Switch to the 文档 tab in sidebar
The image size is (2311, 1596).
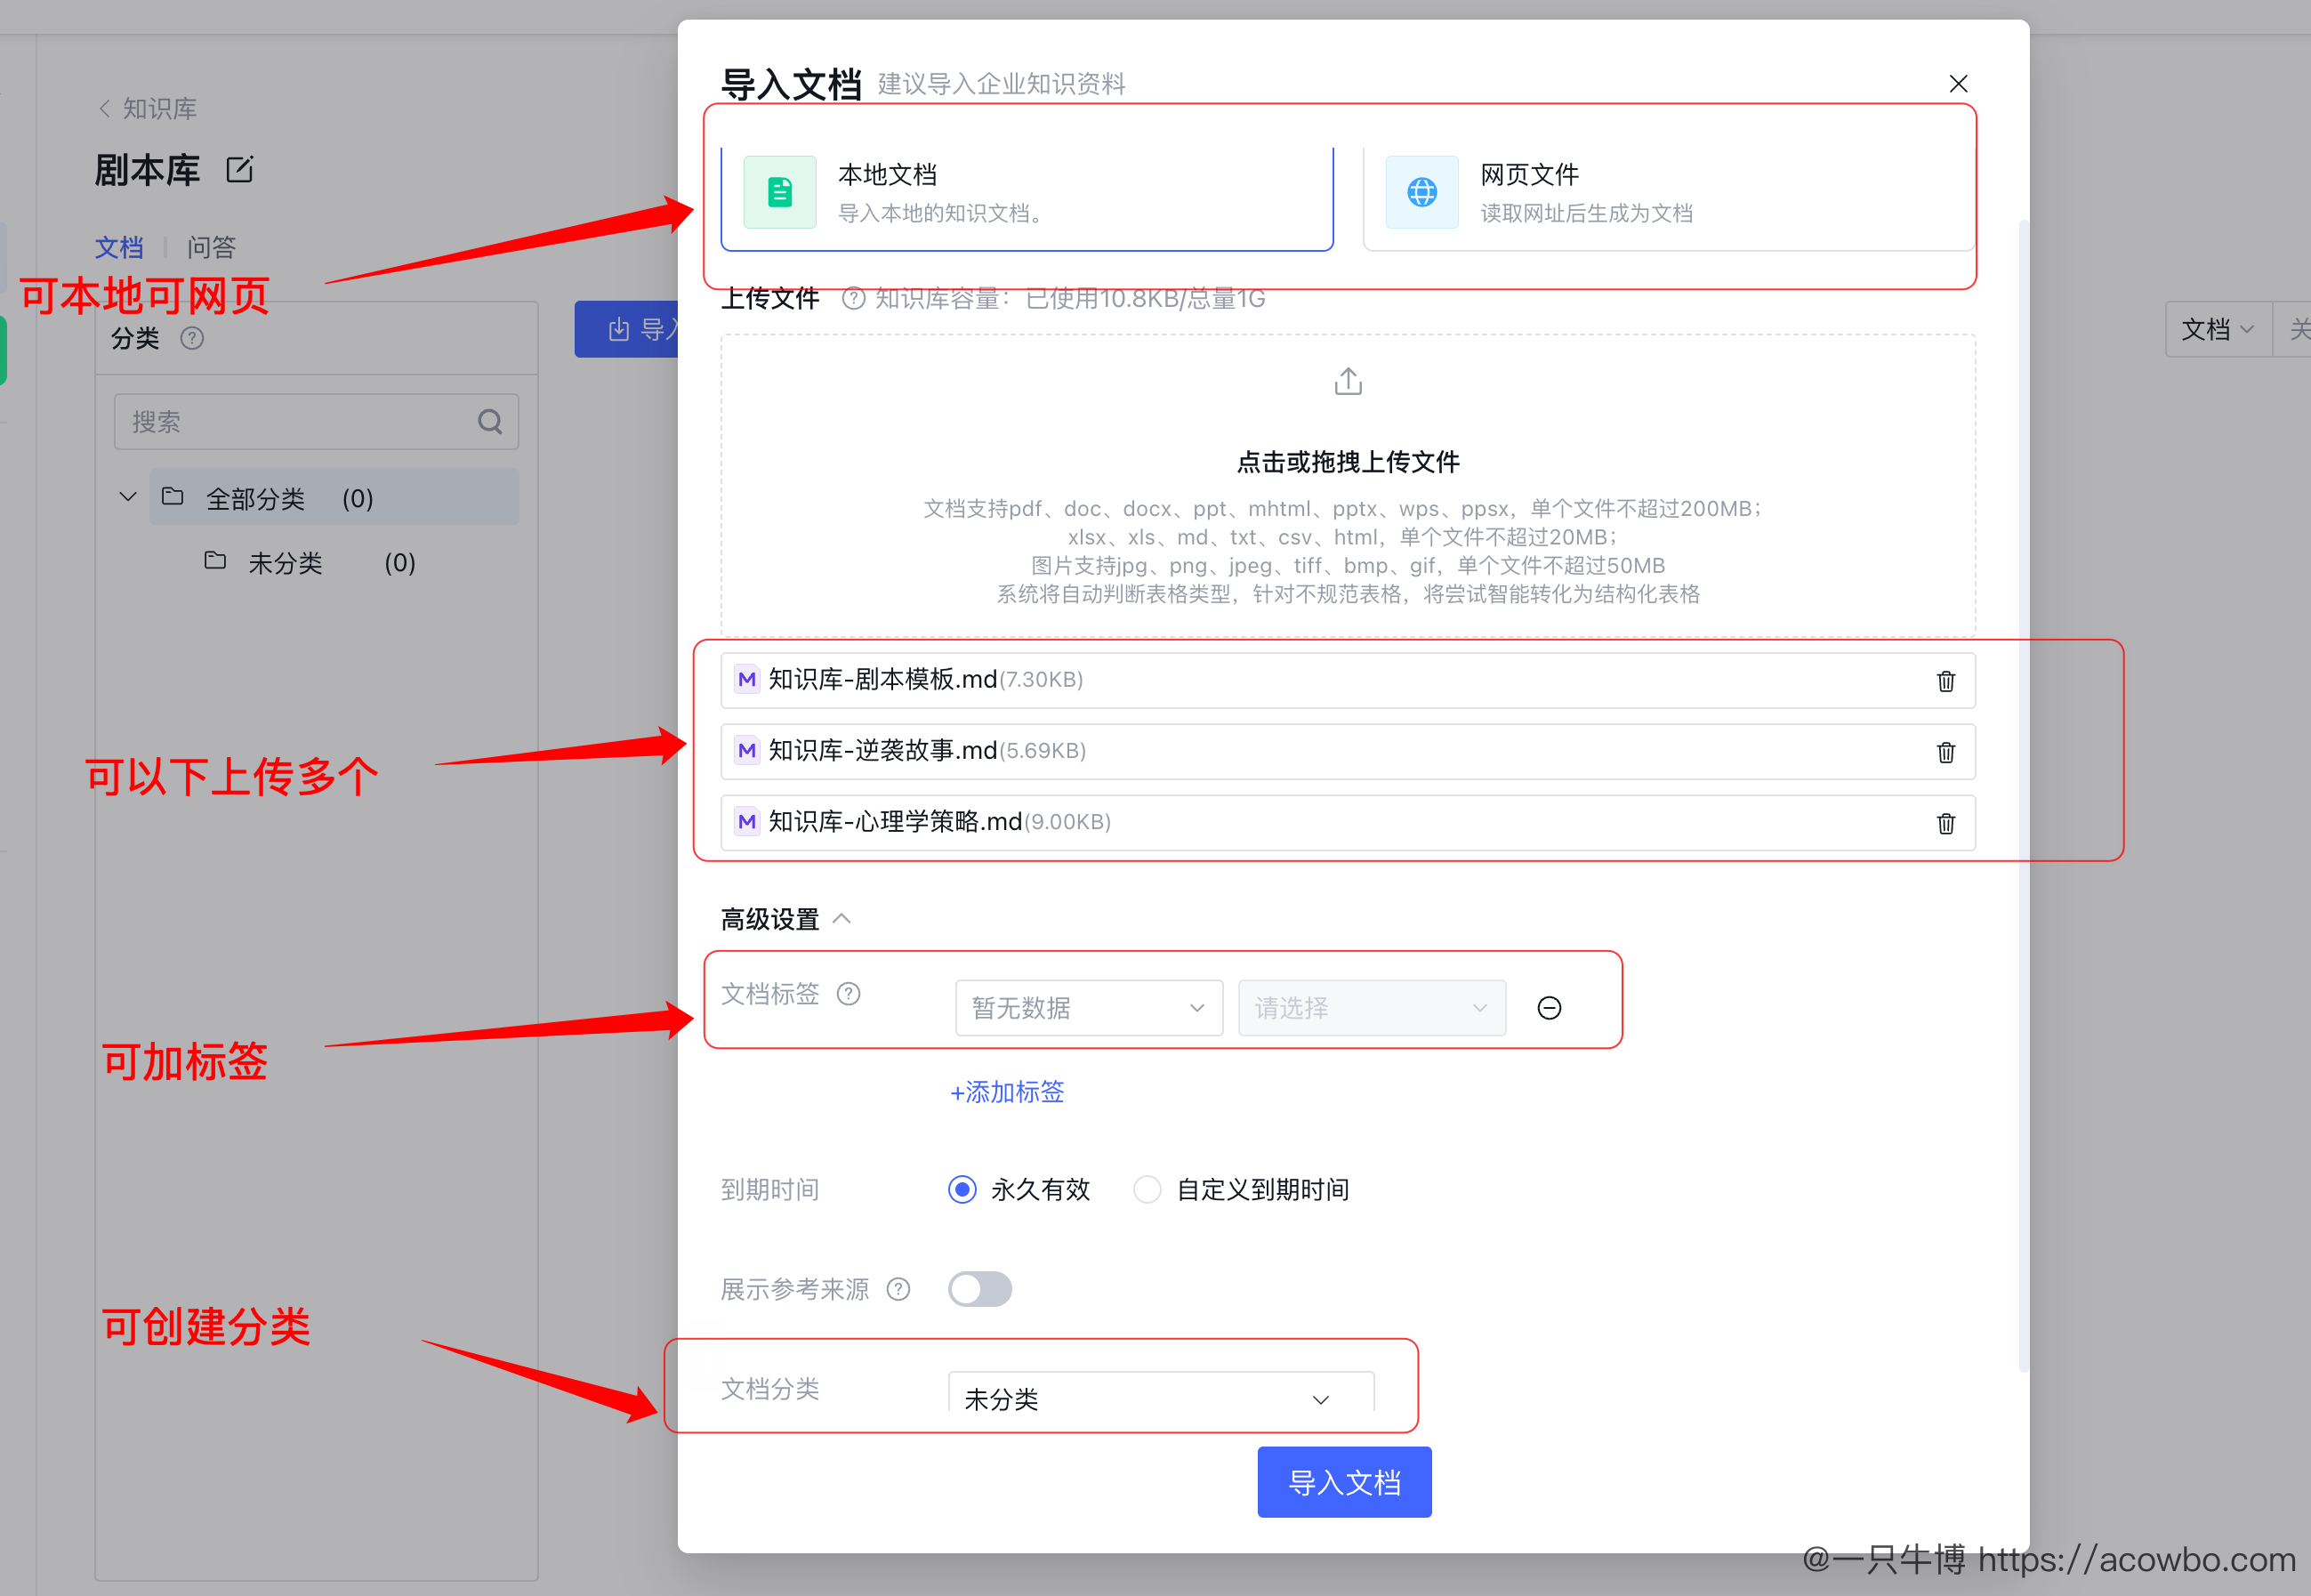click(x=119, y=247)
